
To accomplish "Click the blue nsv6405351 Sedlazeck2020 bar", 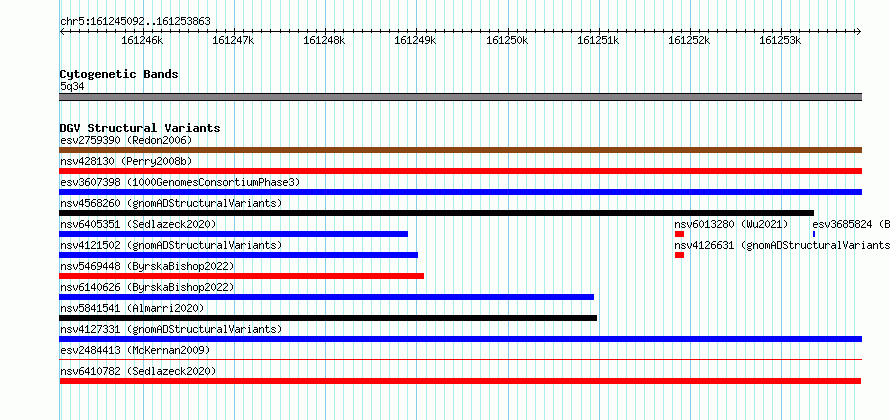I will point(233,234).
